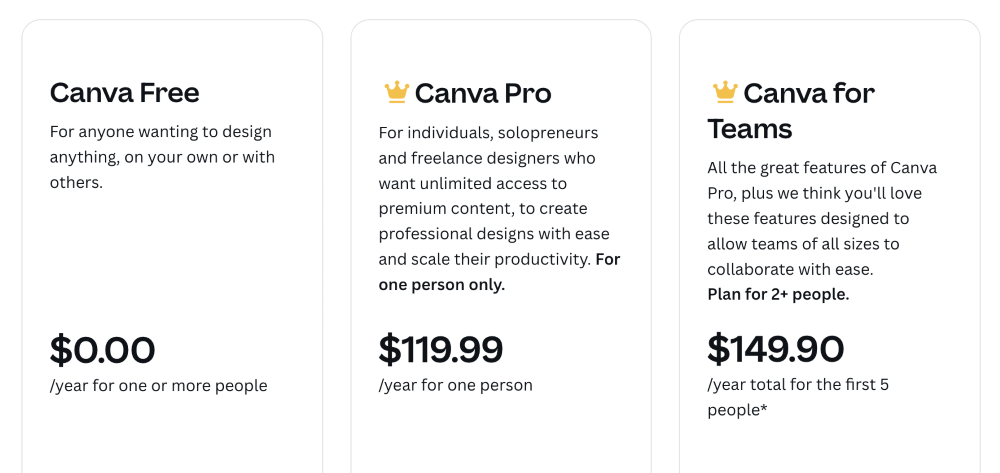Image resolution: width=1000 pixels, height=473 pixels.
Task: Click the $119.99 price
Action: (x=441, y=349)
